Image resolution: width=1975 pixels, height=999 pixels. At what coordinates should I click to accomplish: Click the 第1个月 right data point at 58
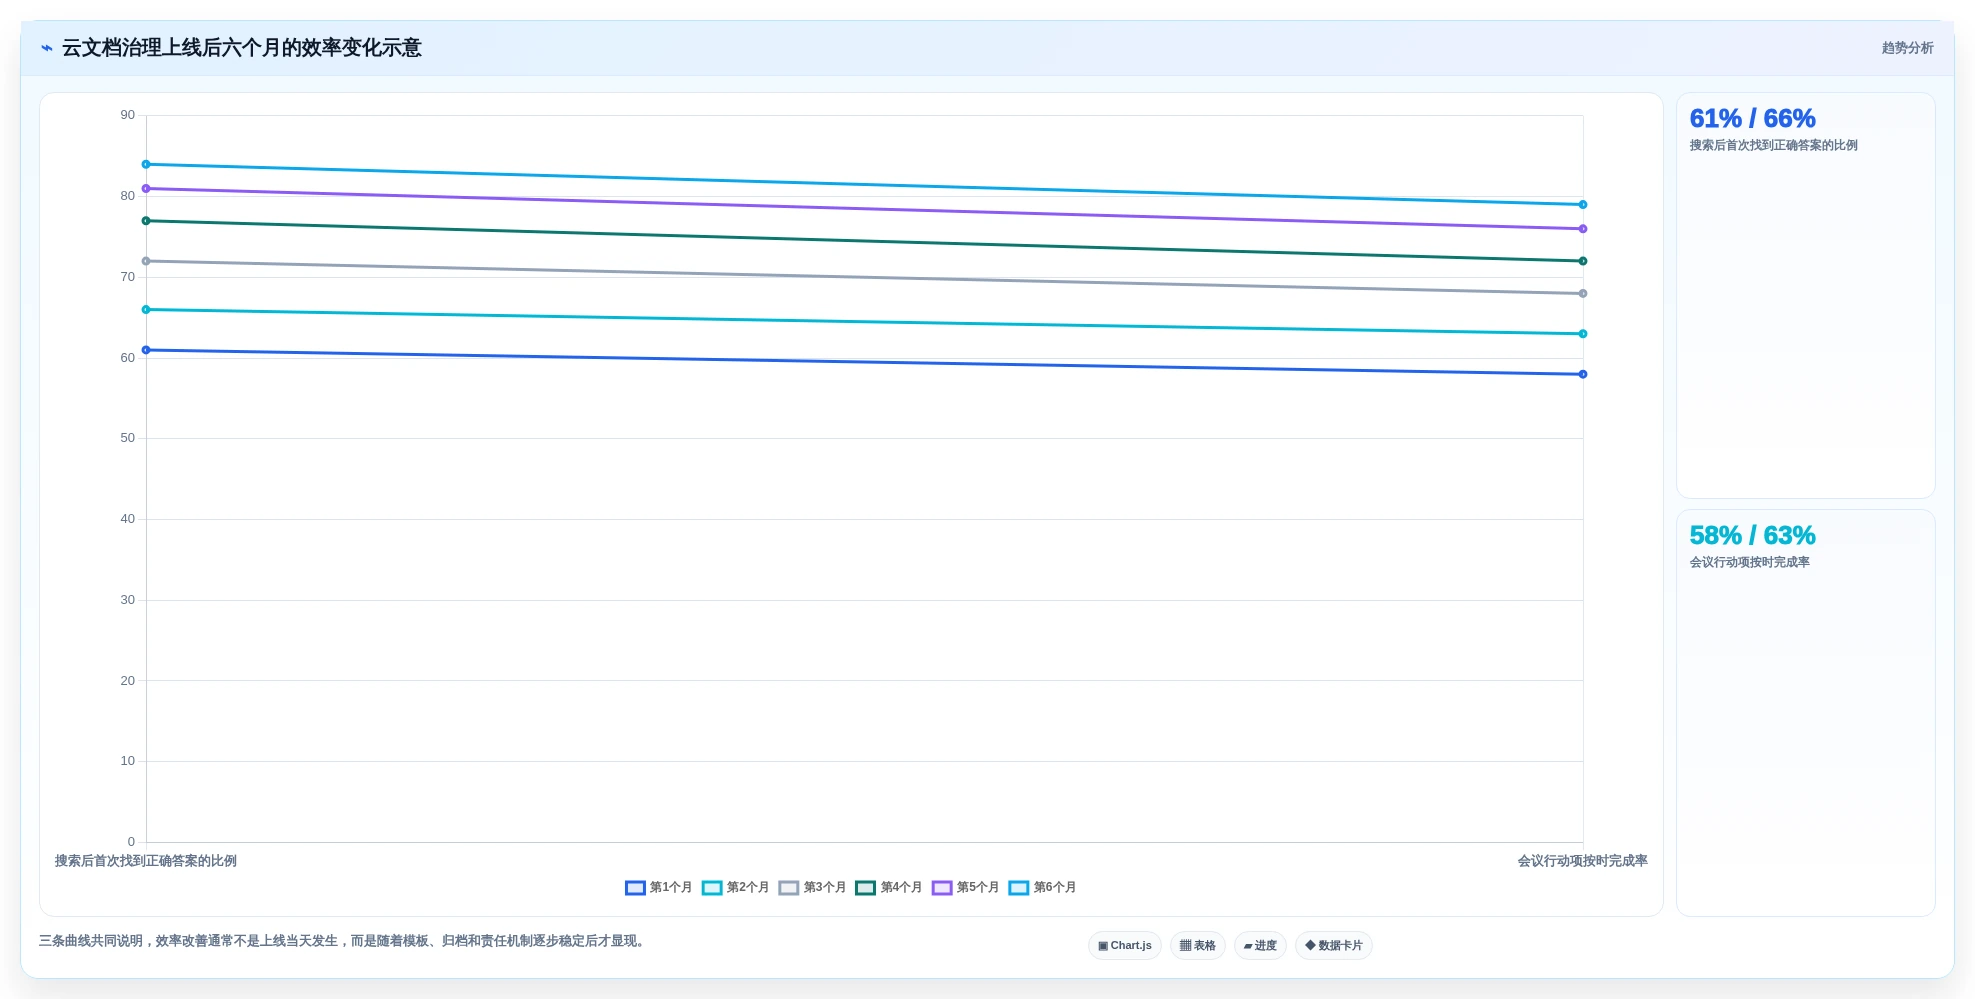1583,374
